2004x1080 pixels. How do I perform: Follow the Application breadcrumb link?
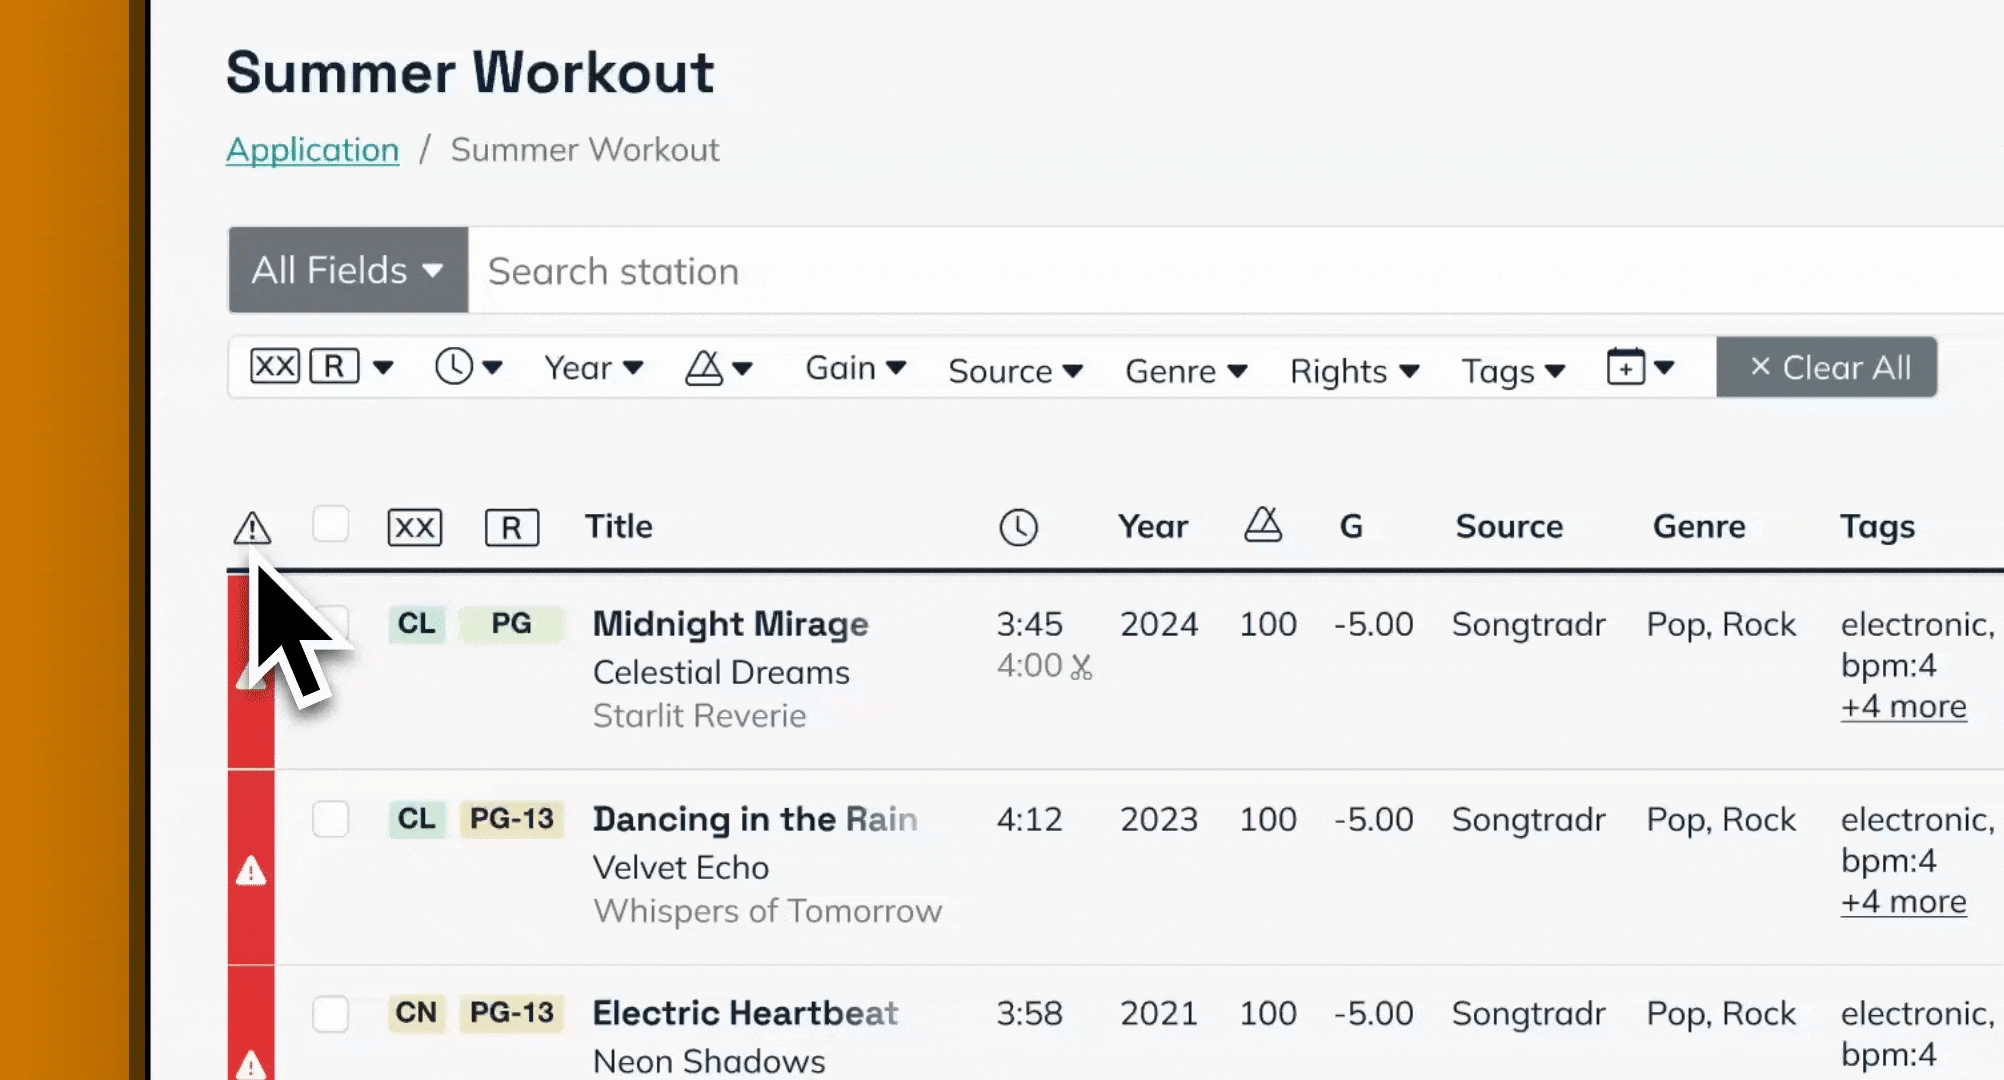click(x=312, y=150)
